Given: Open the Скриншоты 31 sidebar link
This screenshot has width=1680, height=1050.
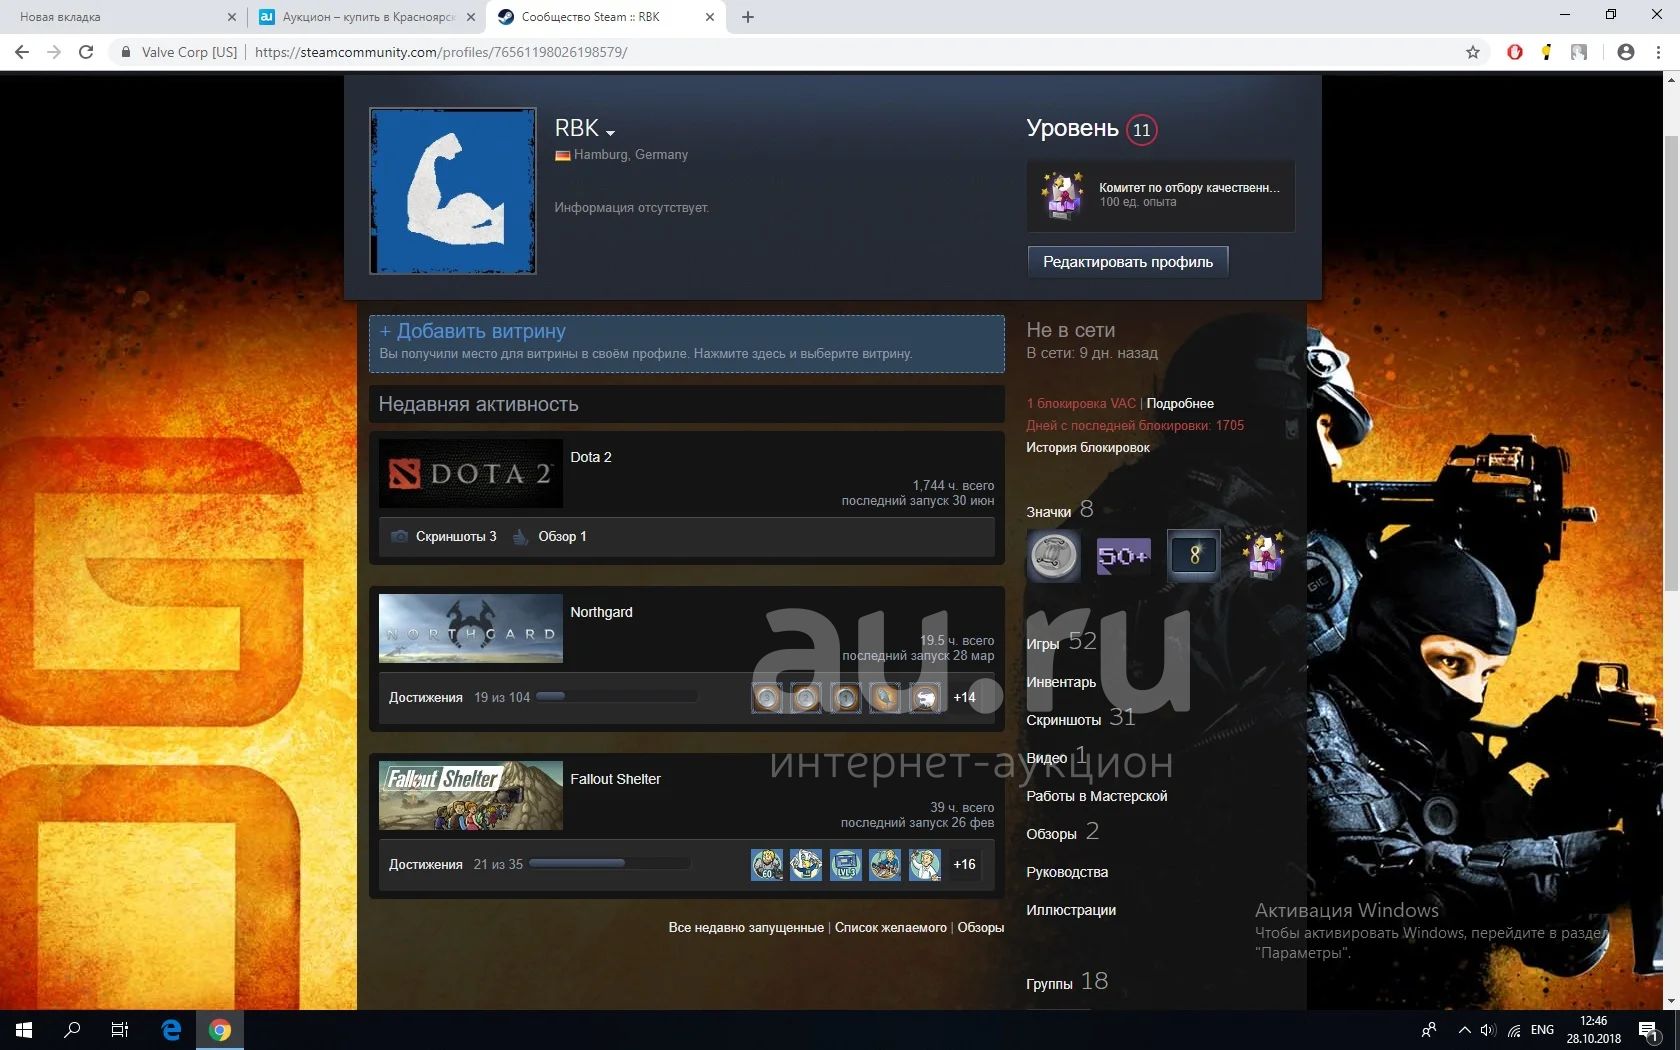Looking at the screenshot, I should pos(1081,718).
